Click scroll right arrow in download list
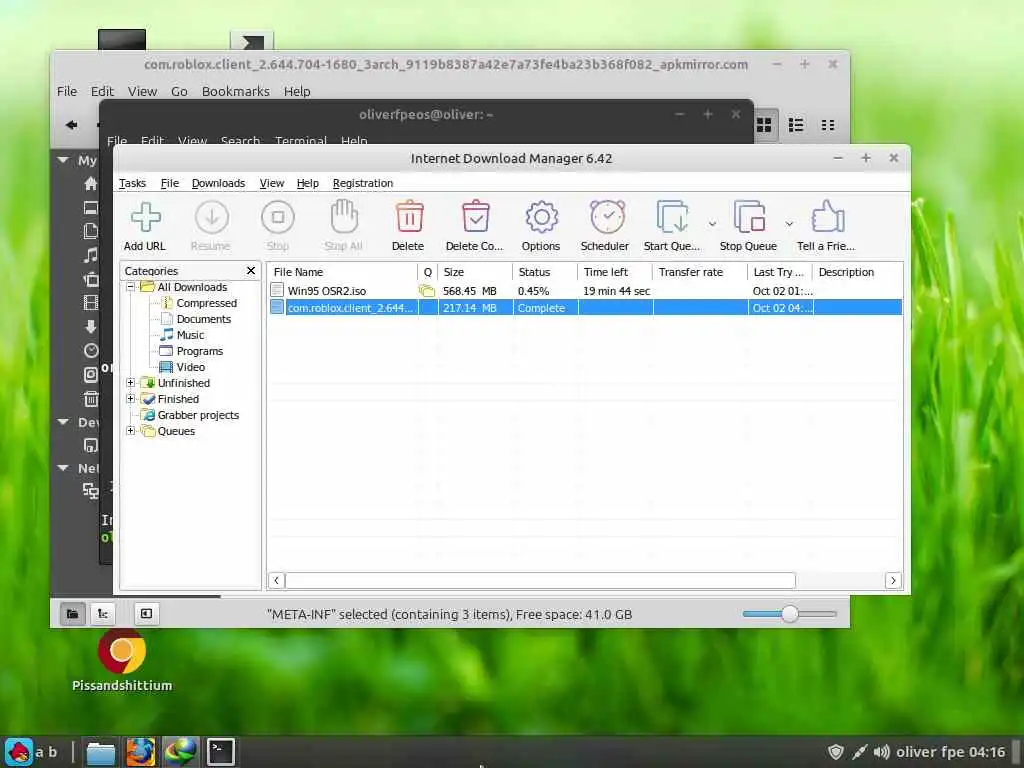The width and height of the screenshot is (1024, 768). pos(893,580)
